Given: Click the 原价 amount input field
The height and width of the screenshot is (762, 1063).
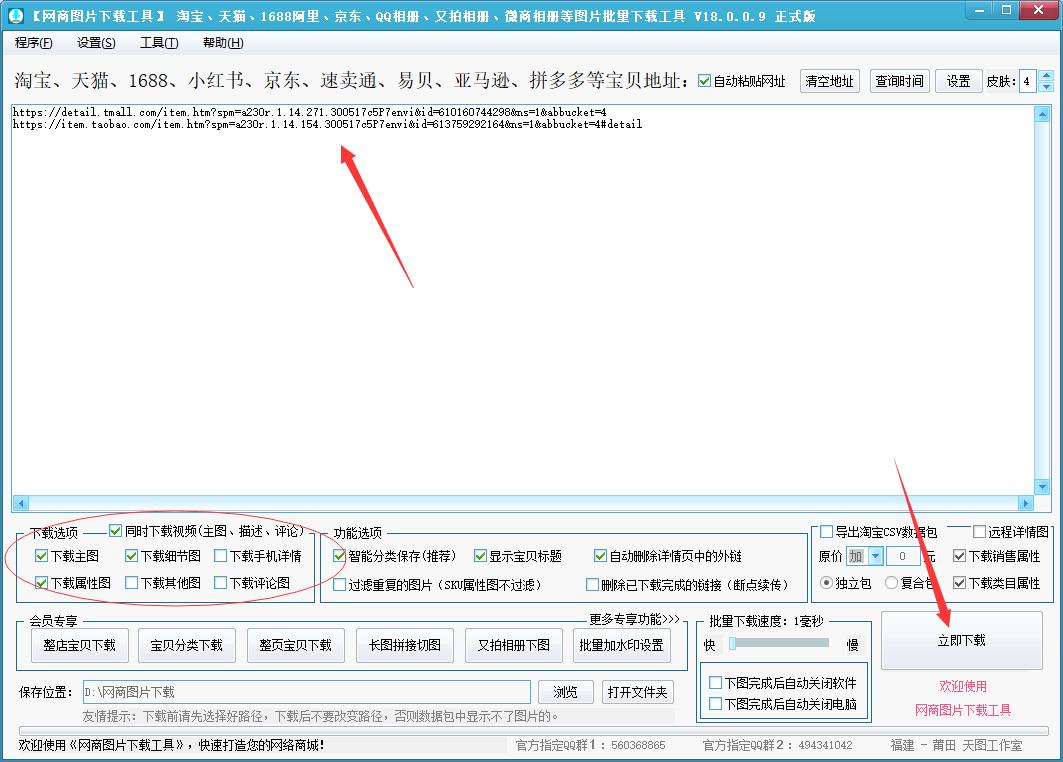Looking at the screenshot, I should pos(902,556).
